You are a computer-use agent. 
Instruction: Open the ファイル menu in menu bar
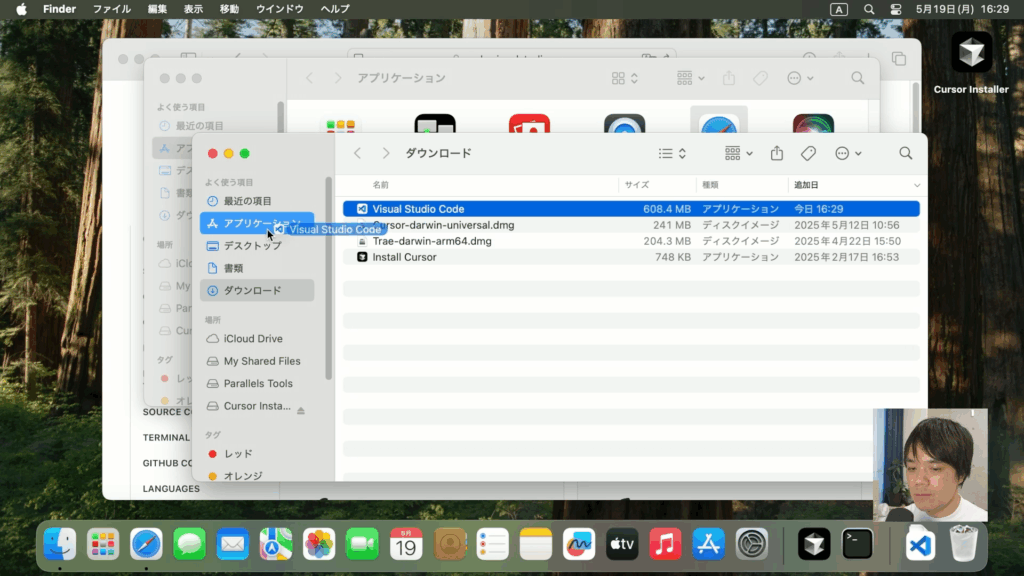111,9
